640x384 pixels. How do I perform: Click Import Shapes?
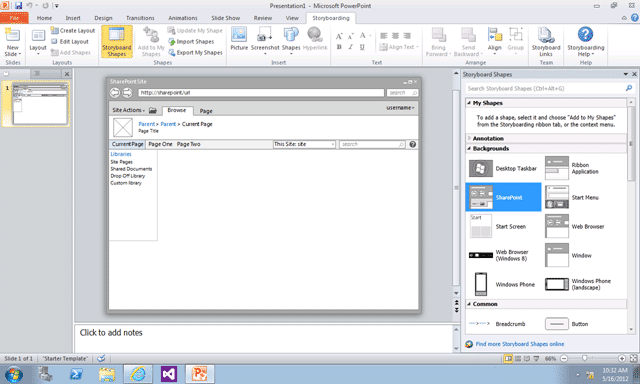pyautogui.click(x=191, y=42)
